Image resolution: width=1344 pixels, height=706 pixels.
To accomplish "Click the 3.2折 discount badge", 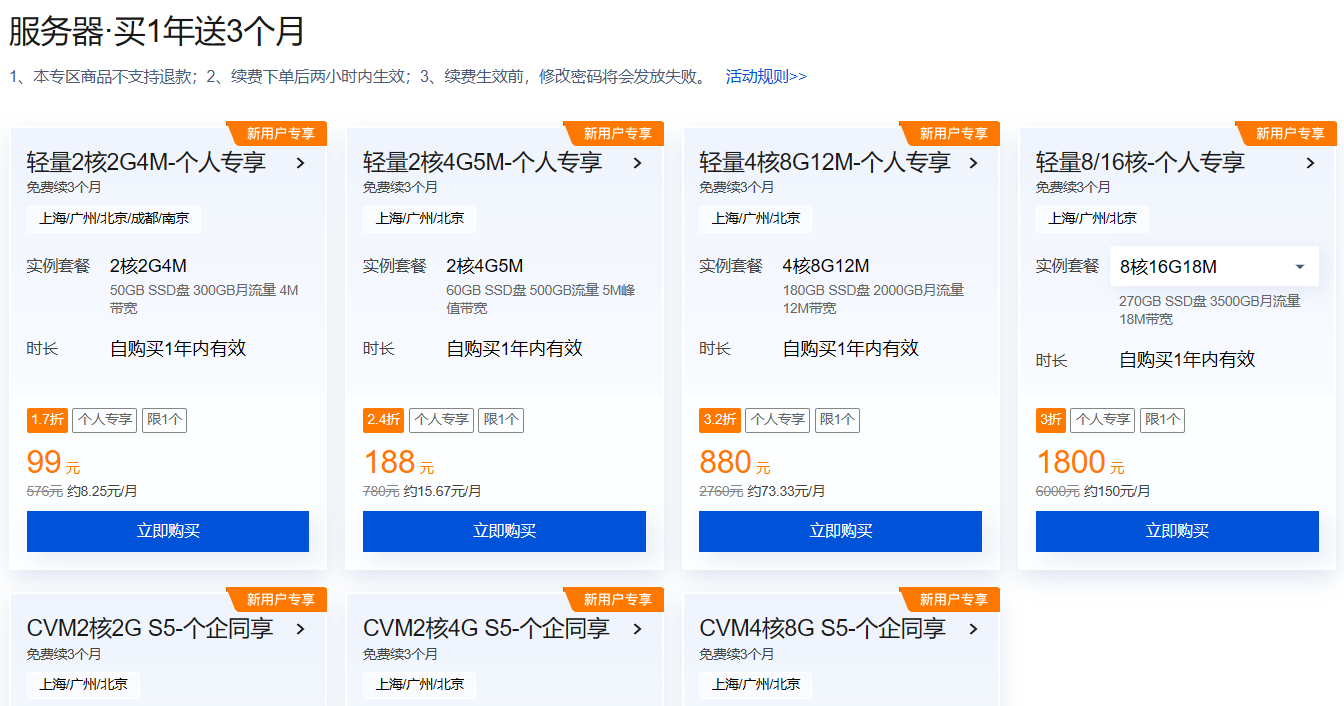I will pos(719,420).
